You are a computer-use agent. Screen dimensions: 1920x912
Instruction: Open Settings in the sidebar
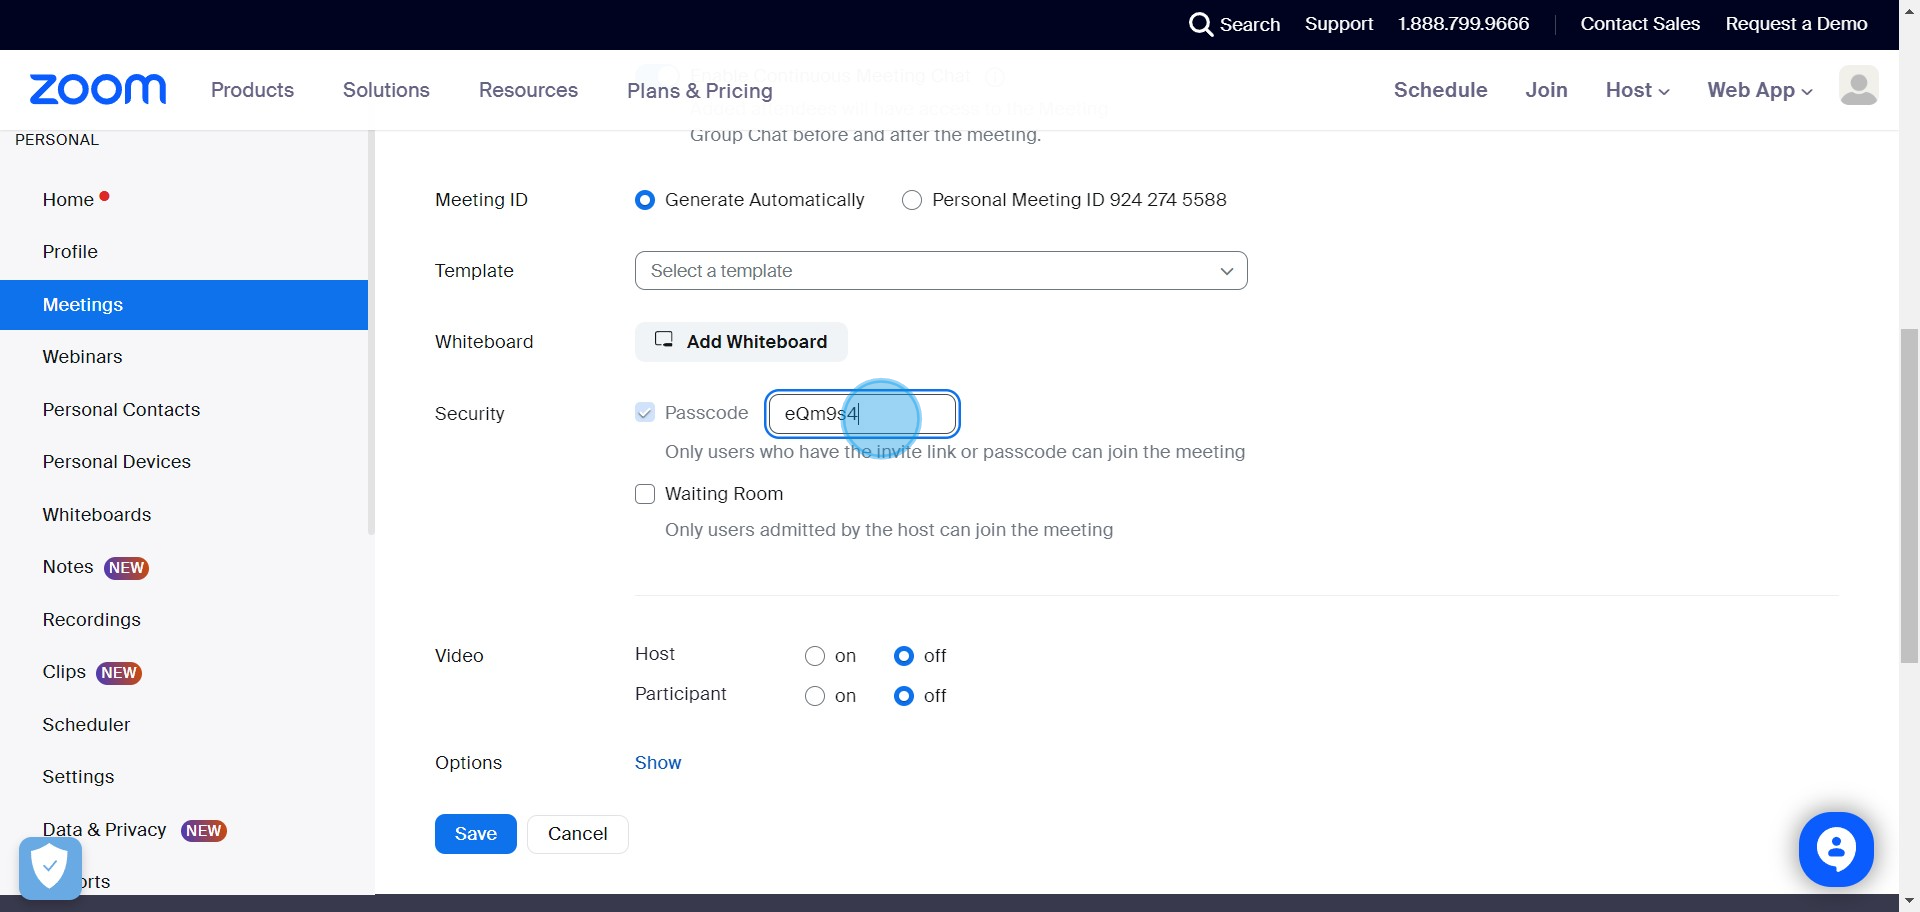pyautogui.click(x=78, y=777)
